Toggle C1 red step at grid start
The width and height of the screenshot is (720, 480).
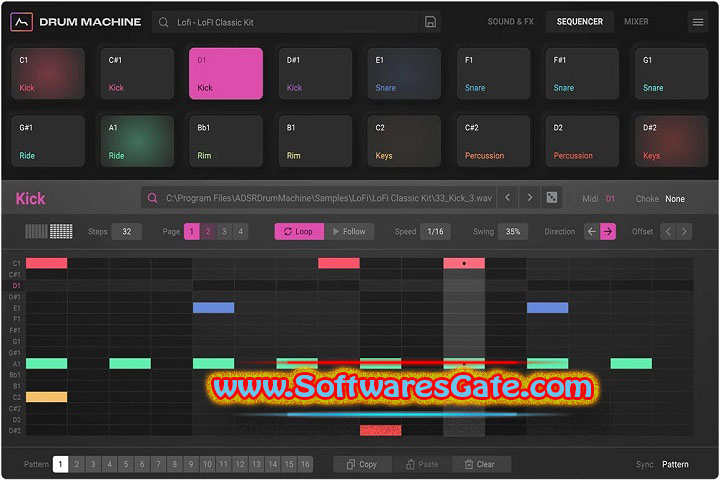(x=46, y=263)
